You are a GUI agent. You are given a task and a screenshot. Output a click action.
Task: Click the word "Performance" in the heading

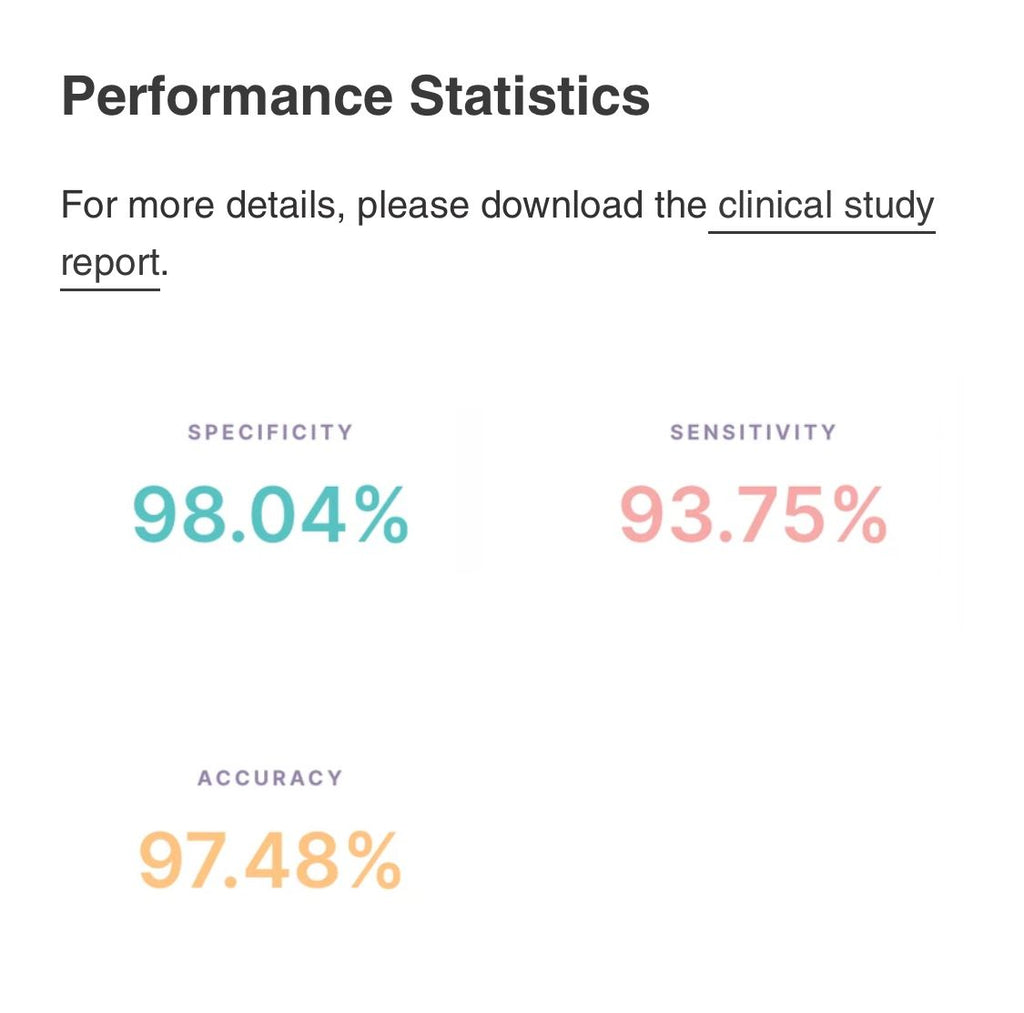tap(227, 96)
